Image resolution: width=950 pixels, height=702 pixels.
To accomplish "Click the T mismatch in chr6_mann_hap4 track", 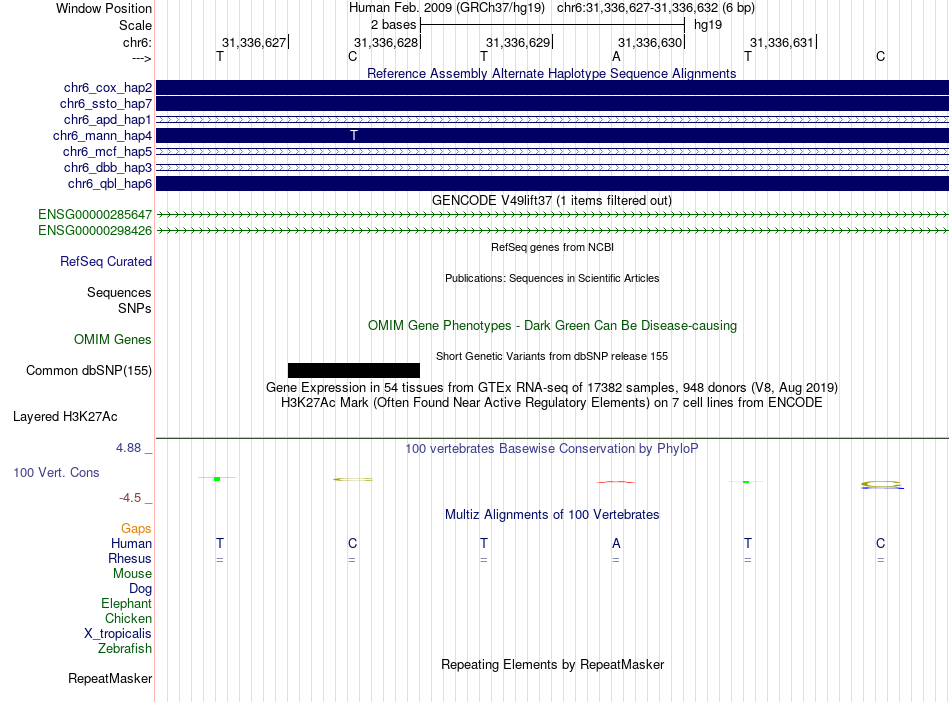I will (354, 136).
